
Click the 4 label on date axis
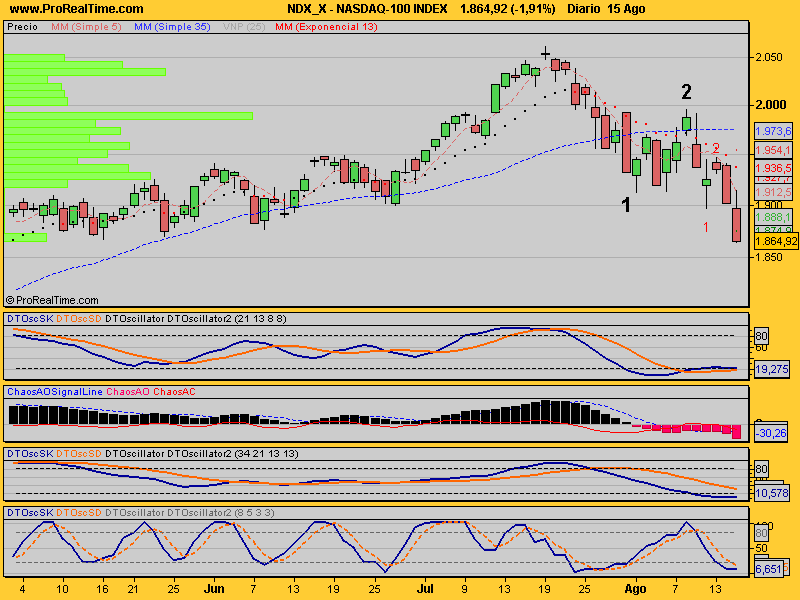click(22, 589)
